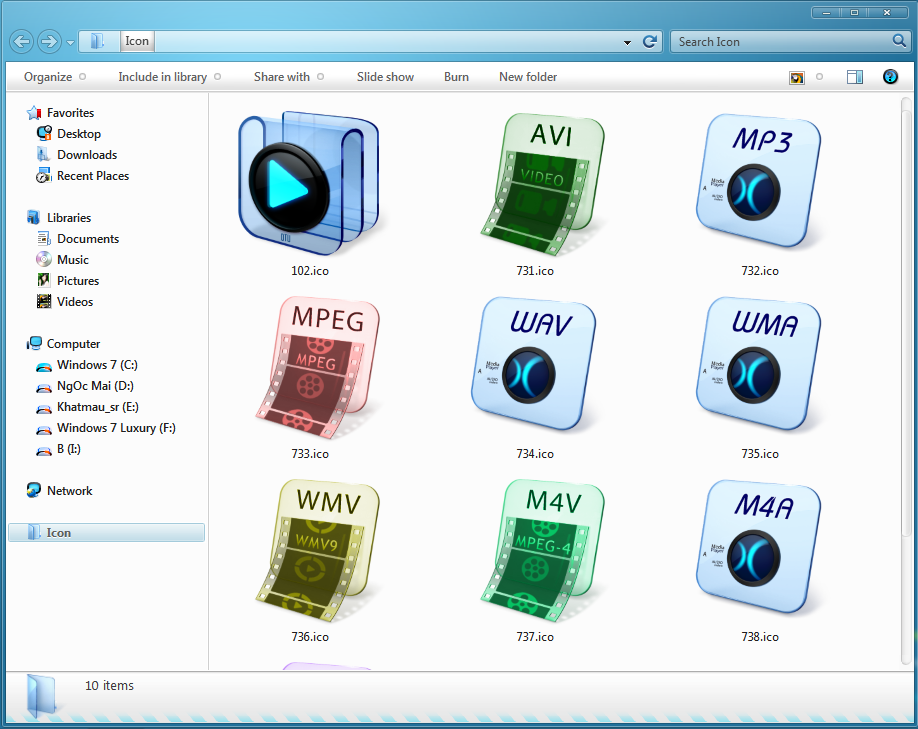Viewport: 918px width, 729px height.
Task: Click the search magnifier icon
Action: tap(899, 40)
